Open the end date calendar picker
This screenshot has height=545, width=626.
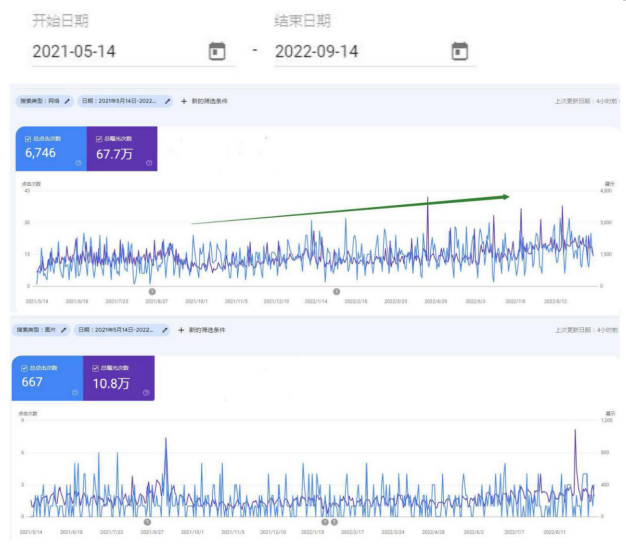[459, 51]
